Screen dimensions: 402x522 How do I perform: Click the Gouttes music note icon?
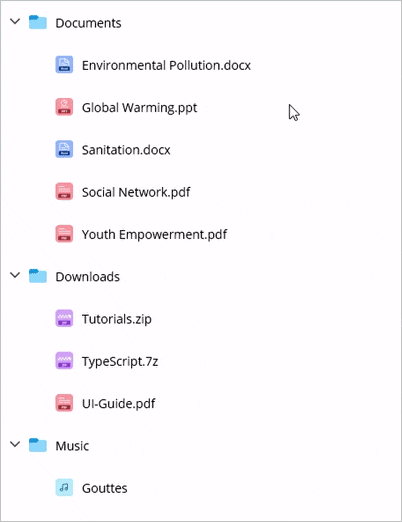(64, 488)
